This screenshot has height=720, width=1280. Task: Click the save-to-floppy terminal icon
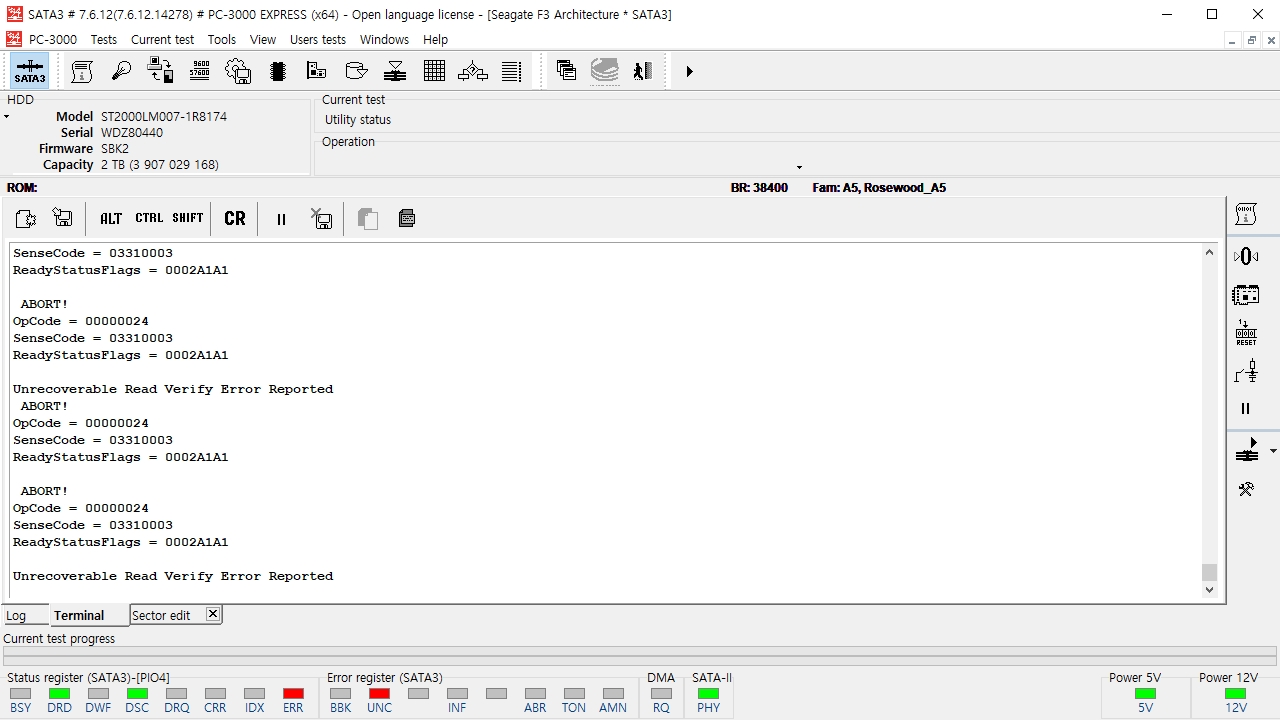(62, 219)
